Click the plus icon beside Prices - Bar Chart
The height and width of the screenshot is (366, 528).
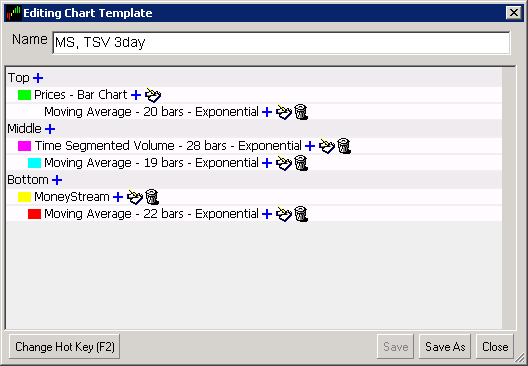tap(136, 95)
